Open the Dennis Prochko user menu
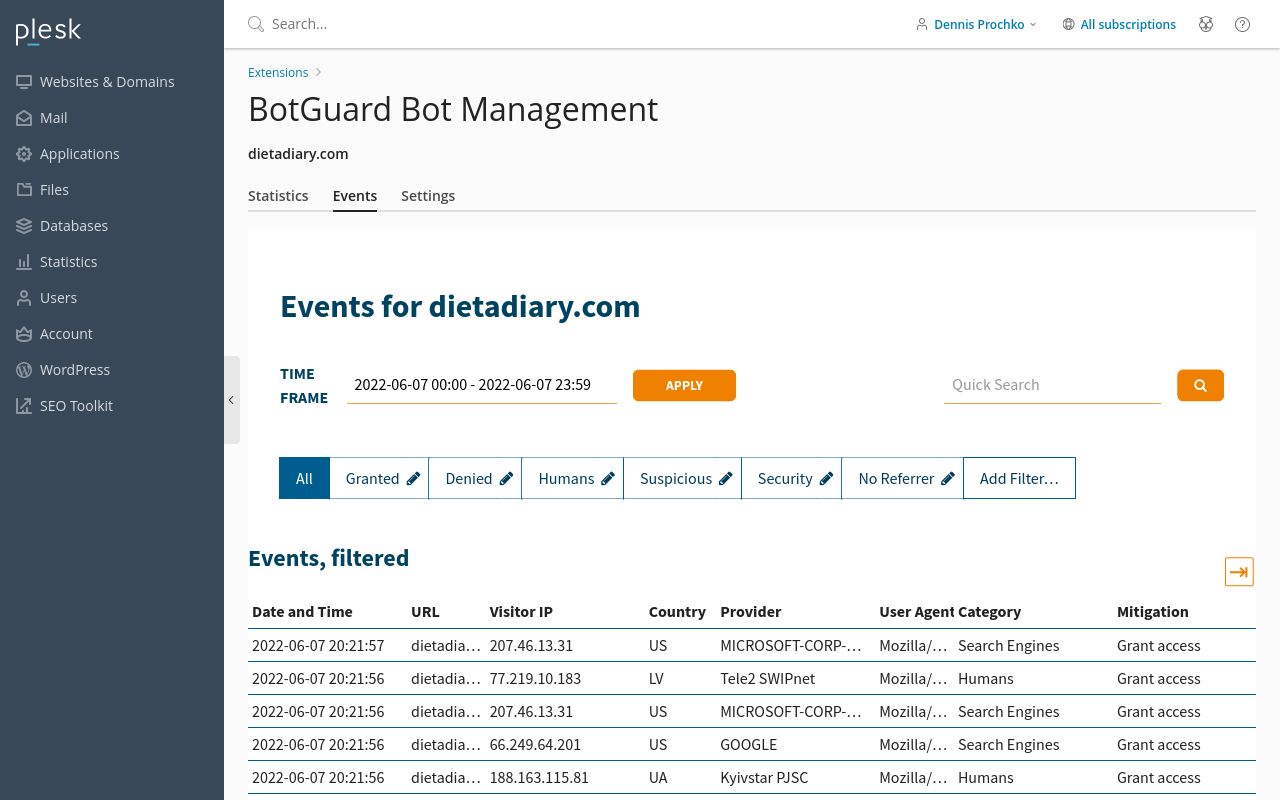Viewport: 1280px width, 800px height. 976,24
